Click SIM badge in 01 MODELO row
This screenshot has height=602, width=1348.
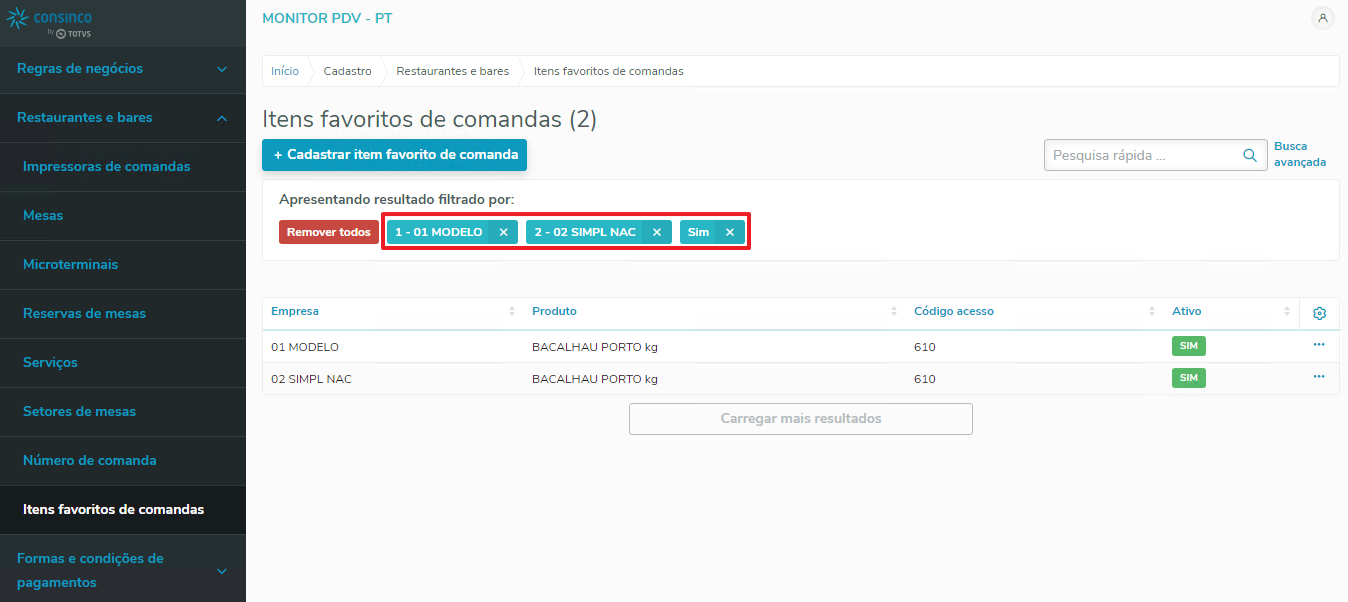(x=1189, y=346)
